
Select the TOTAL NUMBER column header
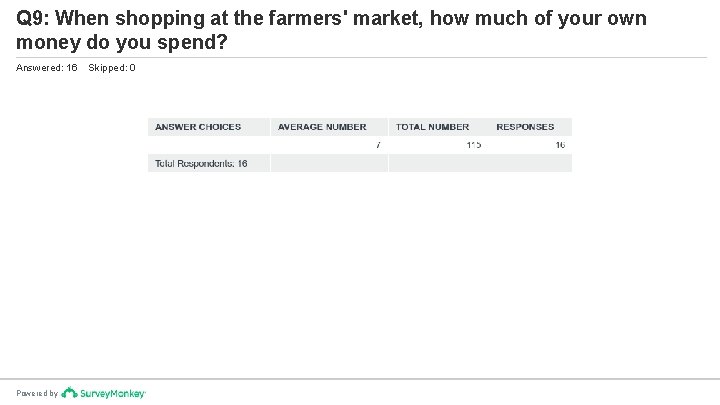point(432,127)
